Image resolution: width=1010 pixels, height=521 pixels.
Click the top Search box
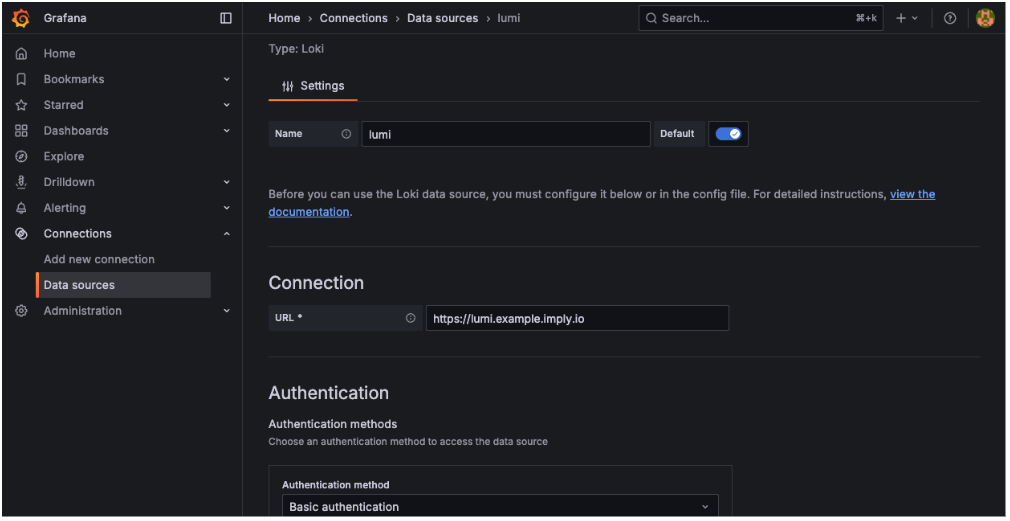coord(761,18)
